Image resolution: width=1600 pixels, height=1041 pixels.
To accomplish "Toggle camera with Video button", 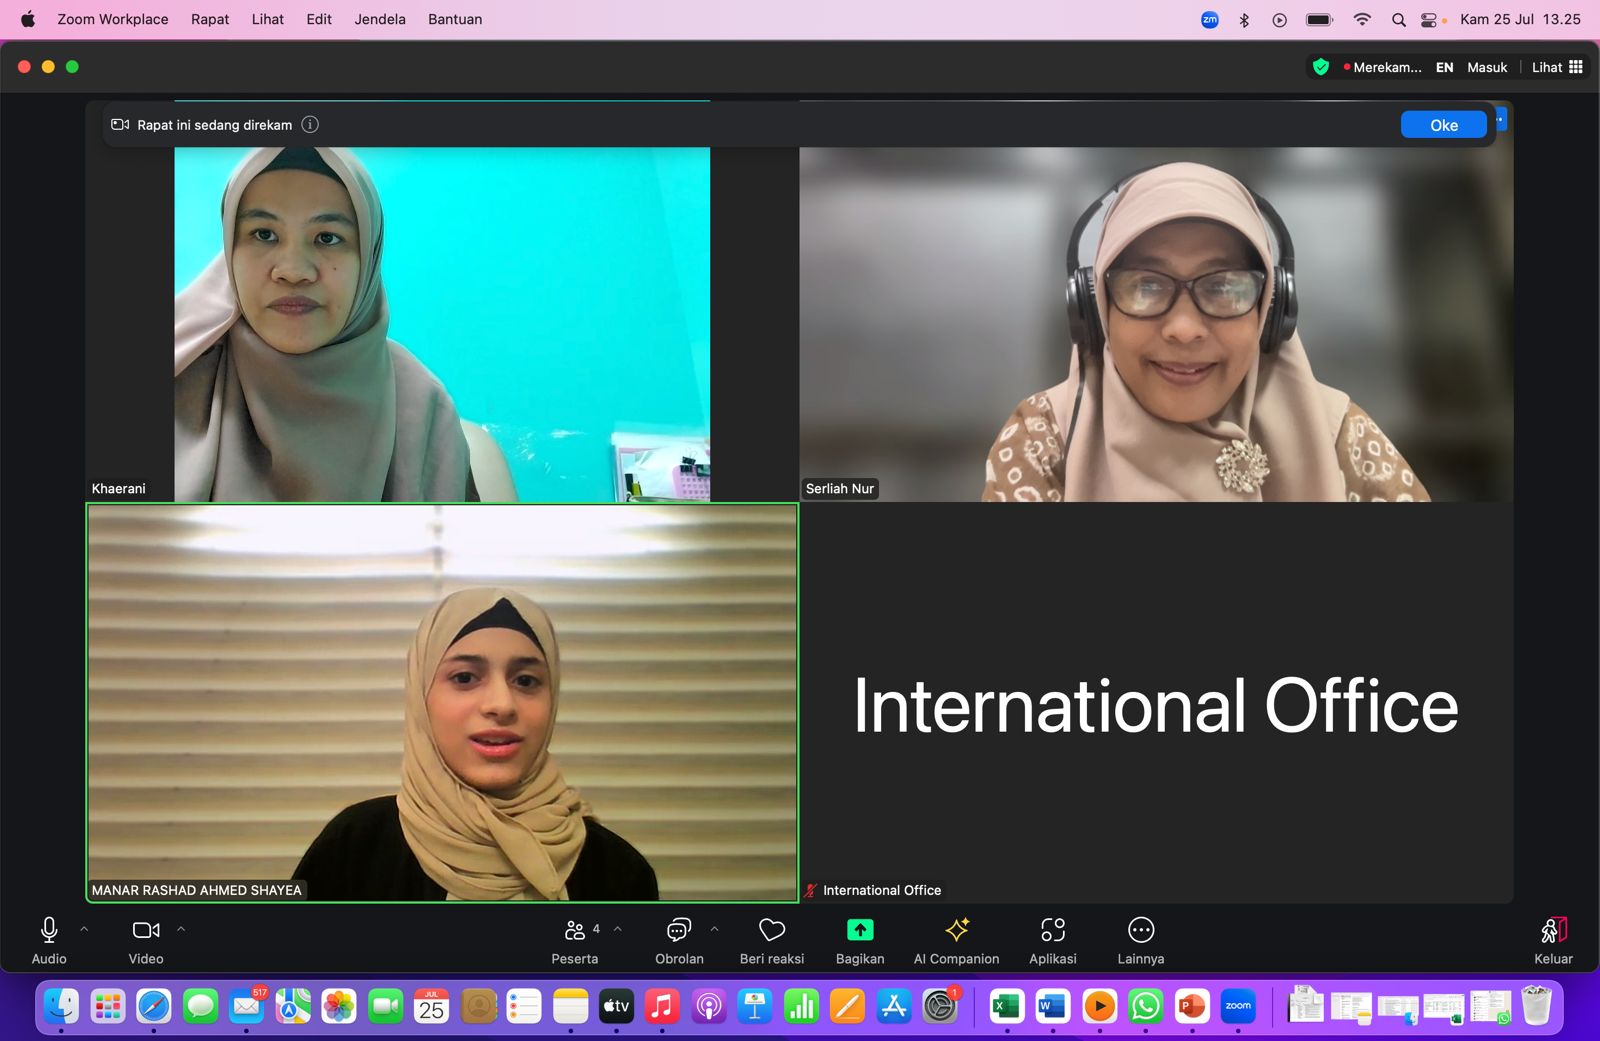I will point(146,931).
